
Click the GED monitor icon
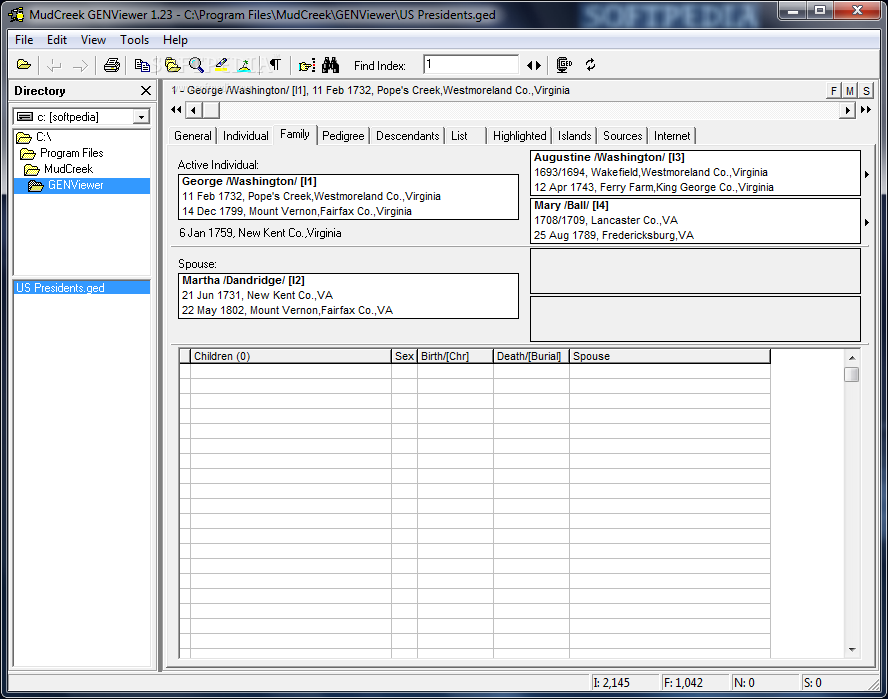pos(564,65)
